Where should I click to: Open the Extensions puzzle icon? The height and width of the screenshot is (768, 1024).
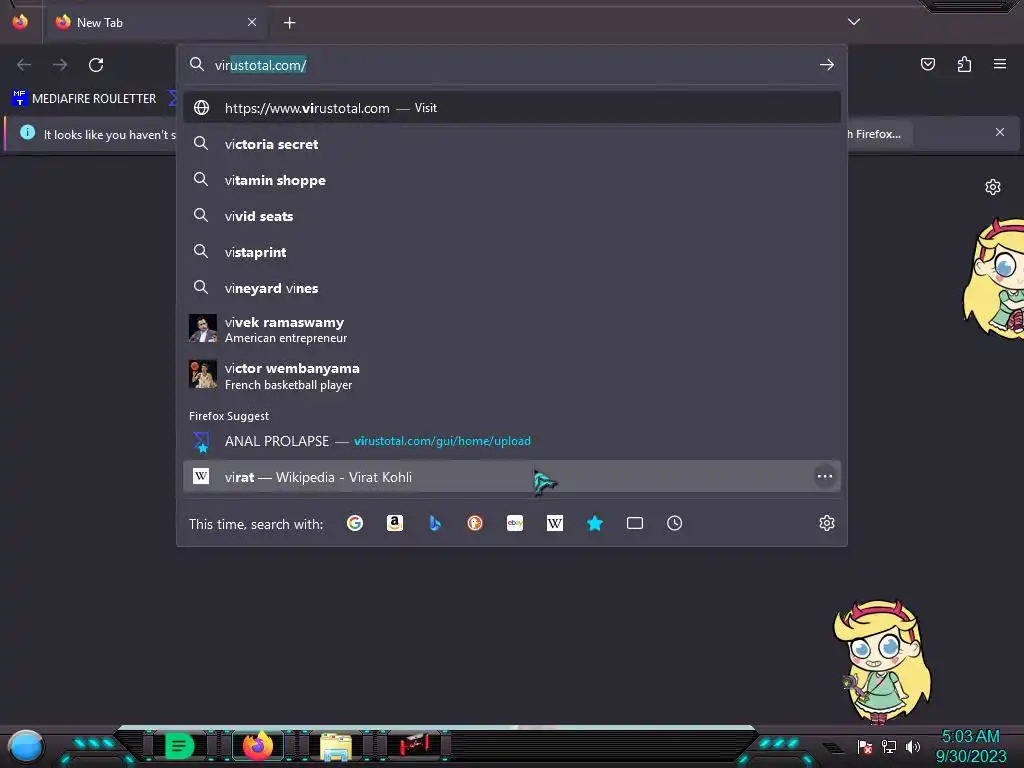[964, 64]
